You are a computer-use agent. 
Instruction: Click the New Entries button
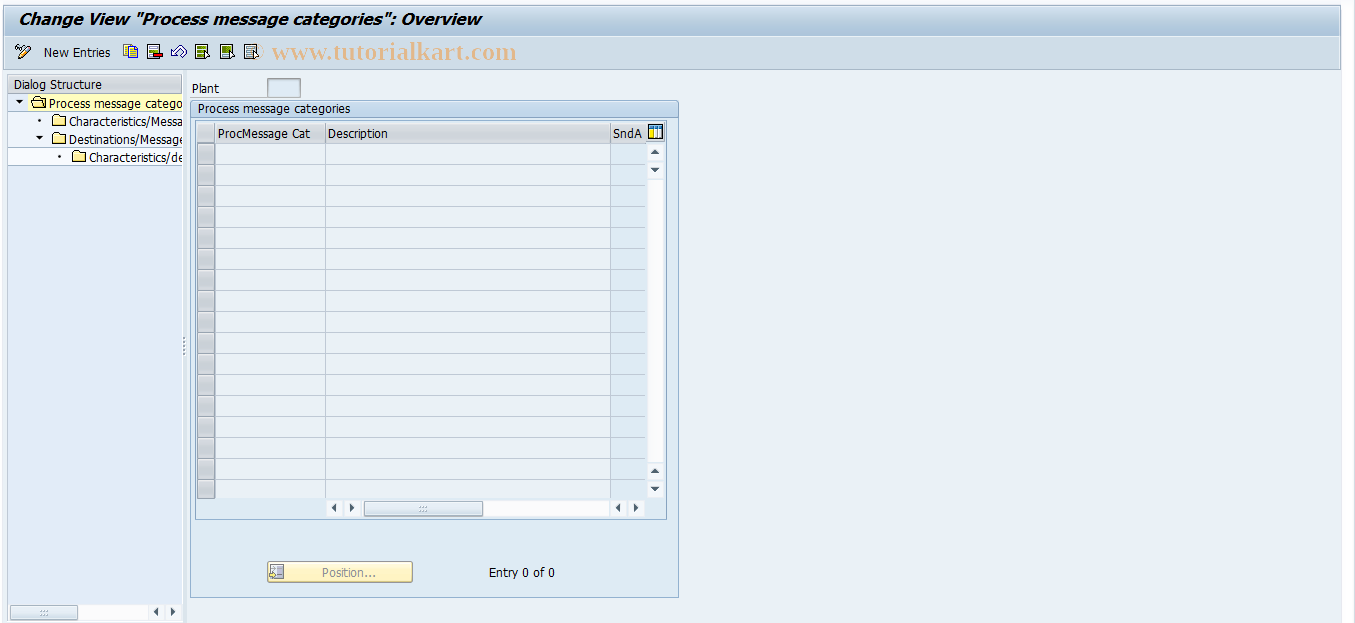pos(77,52)
